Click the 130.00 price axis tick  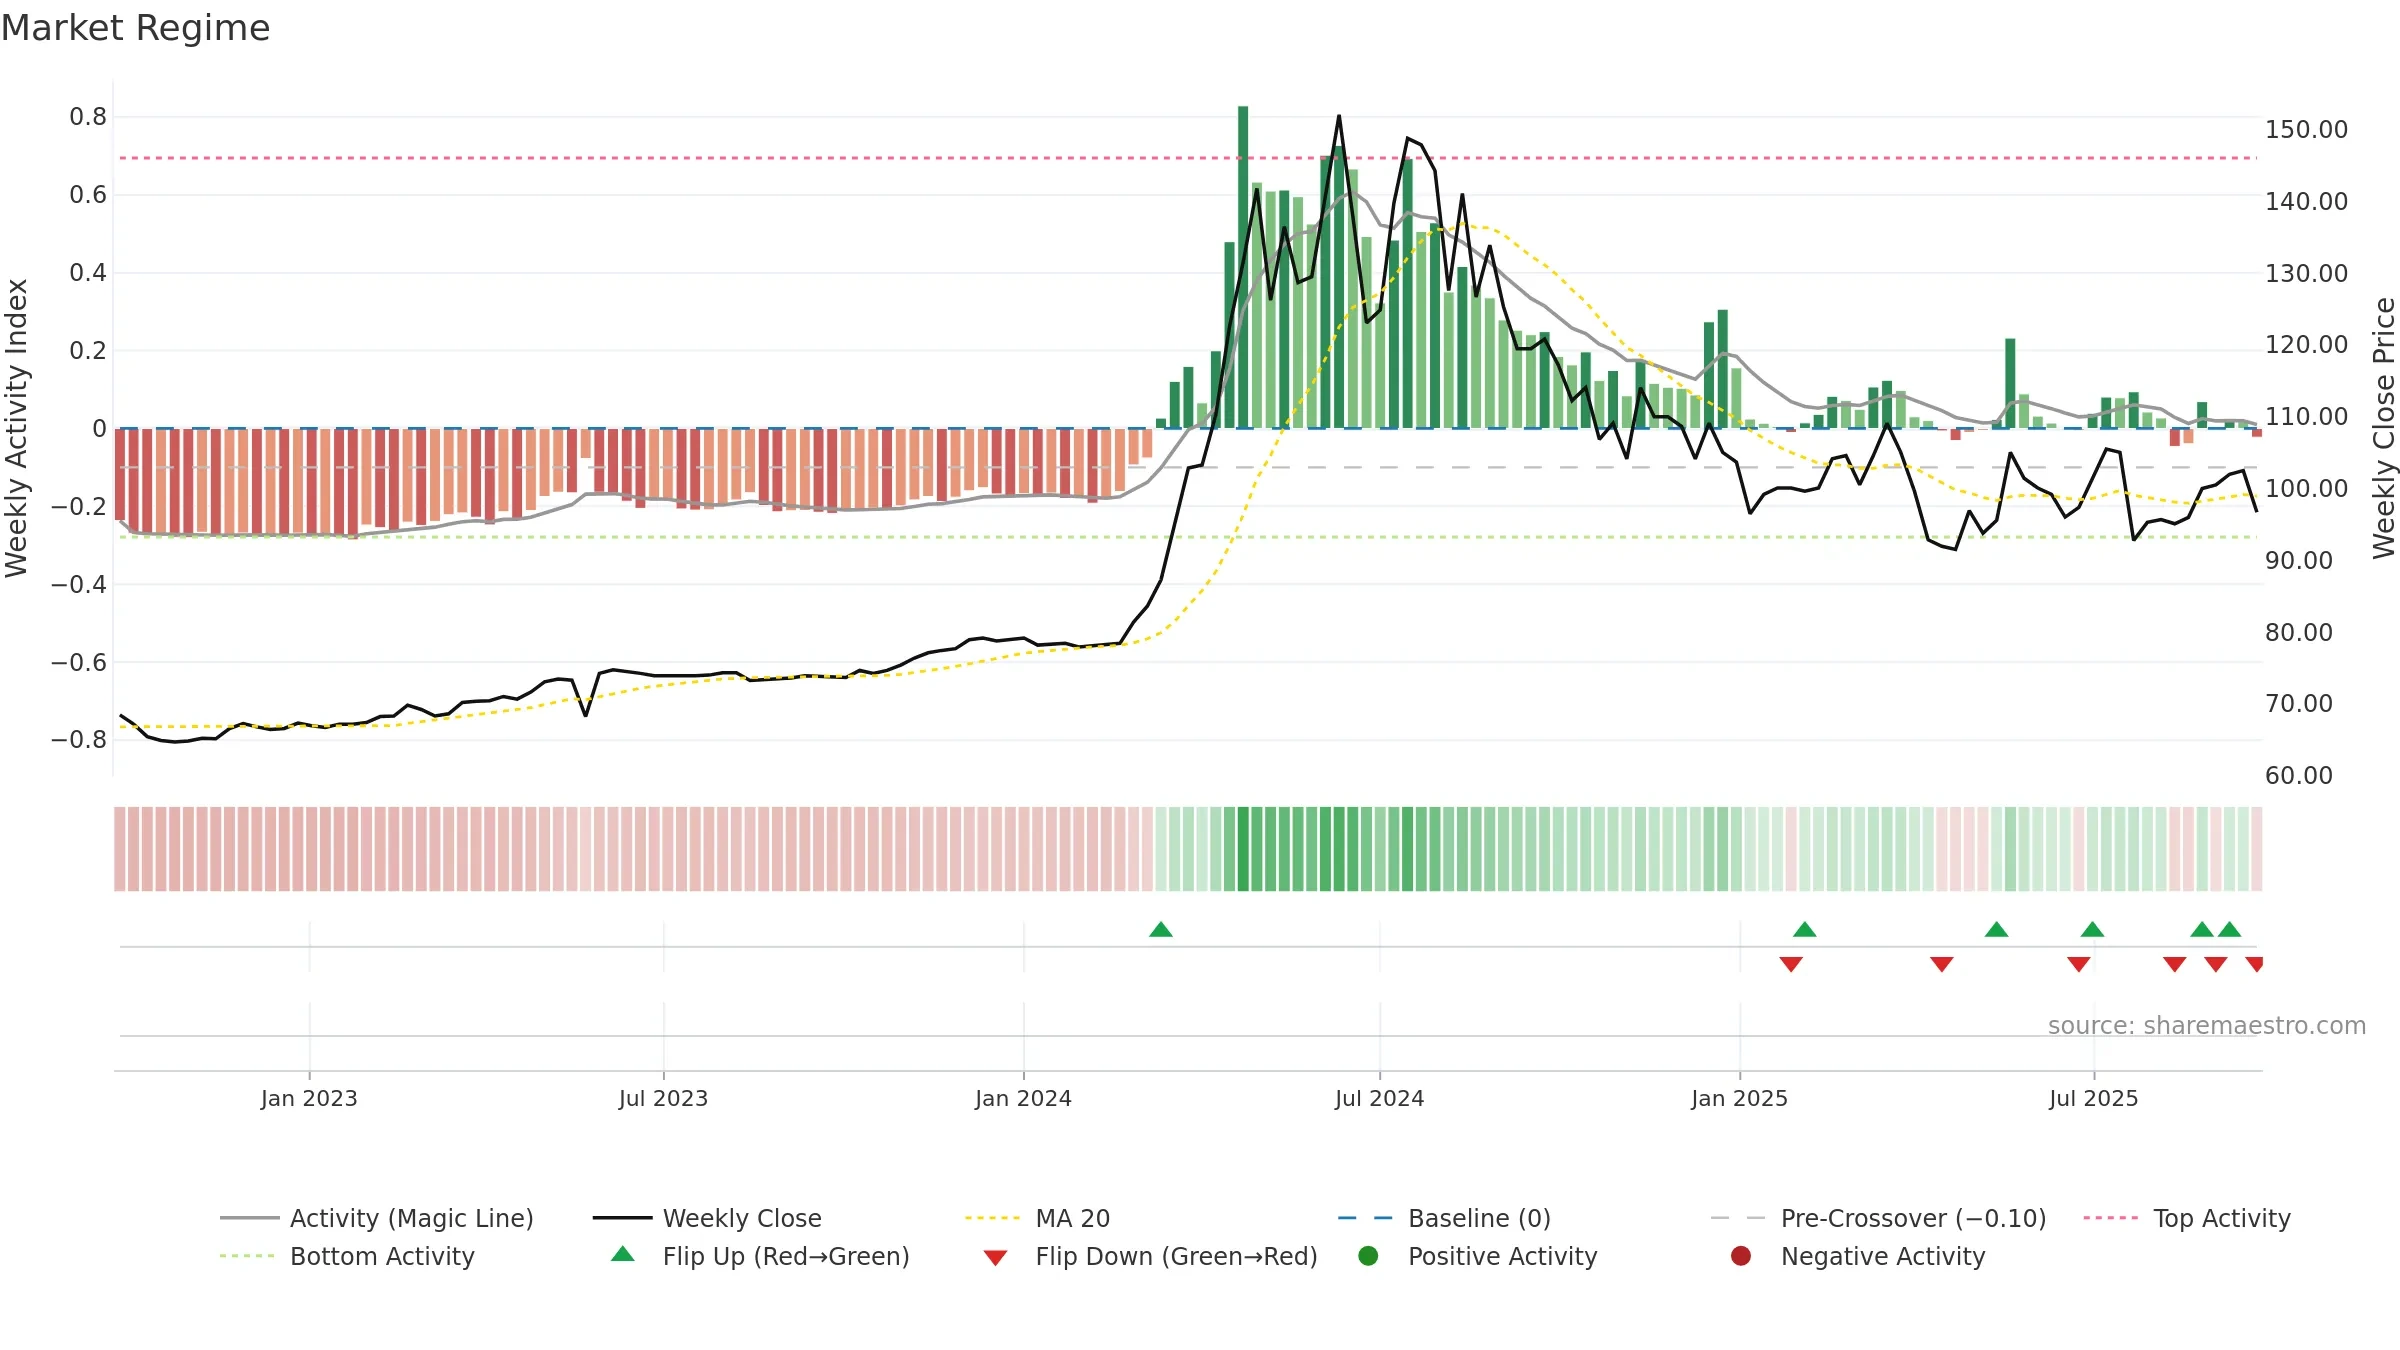[x=2306, y=274]
